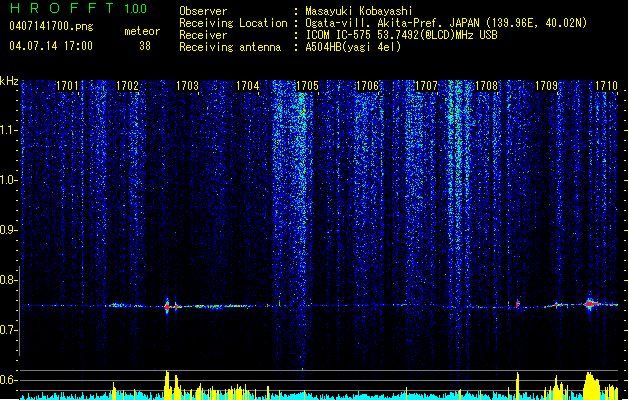The image size is (629, 400).
Task: Click the strong red echo near 1710
Action: 590,304
